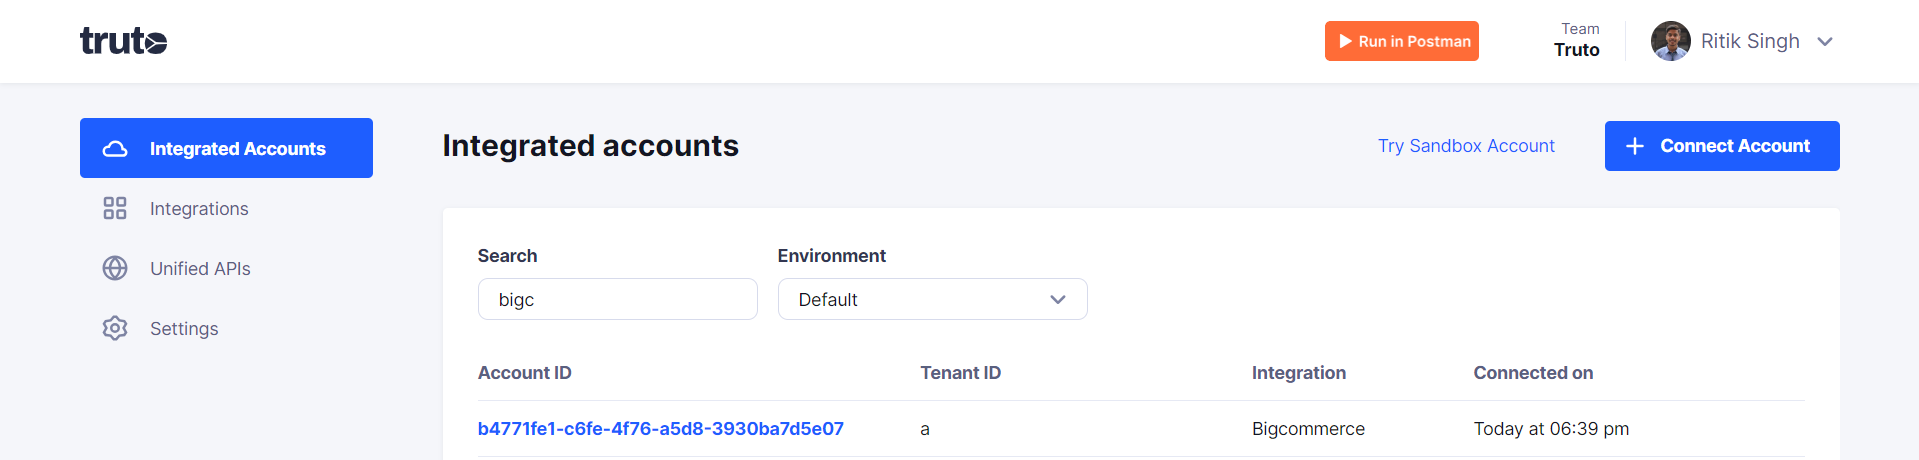Click Ritik Singh's profile avatar

[1670, 41]
